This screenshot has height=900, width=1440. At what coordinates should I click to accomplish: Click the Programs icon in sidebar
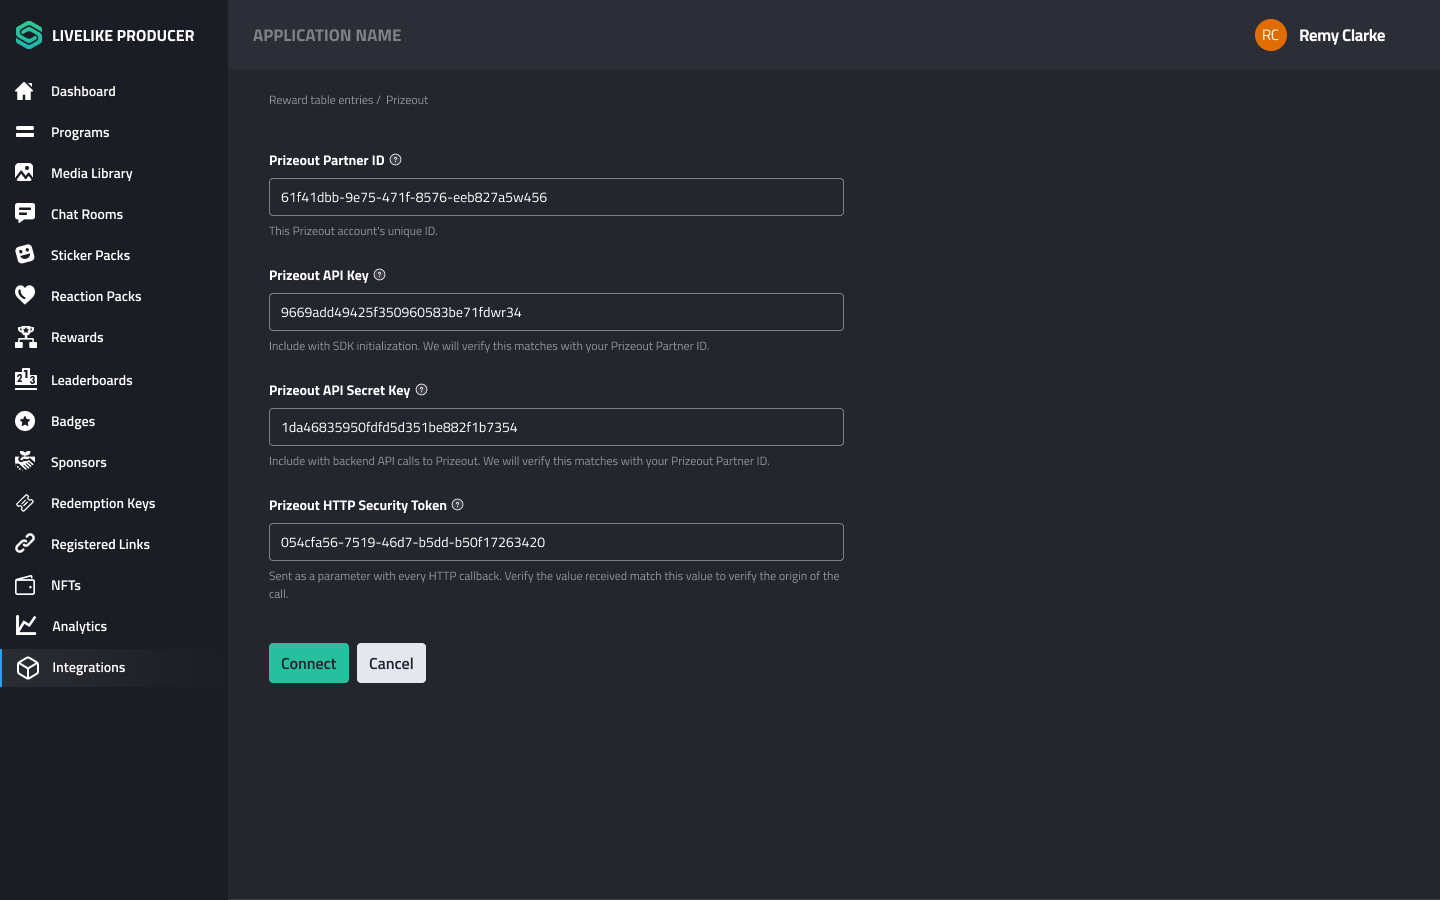(25, 132)
